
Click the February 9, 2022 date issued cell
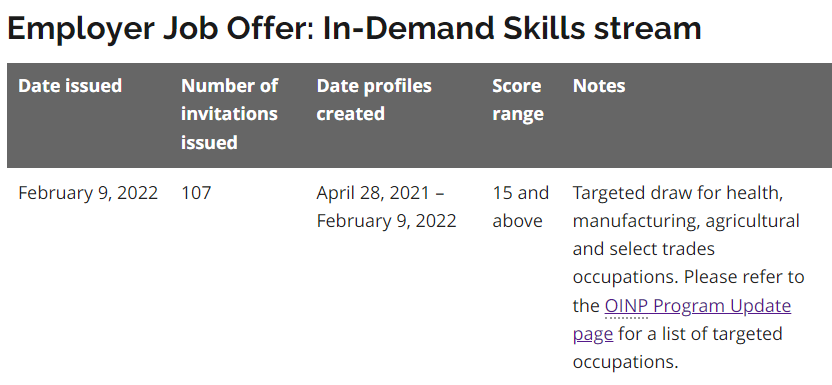pyautogui.click(x=88, y=193)
